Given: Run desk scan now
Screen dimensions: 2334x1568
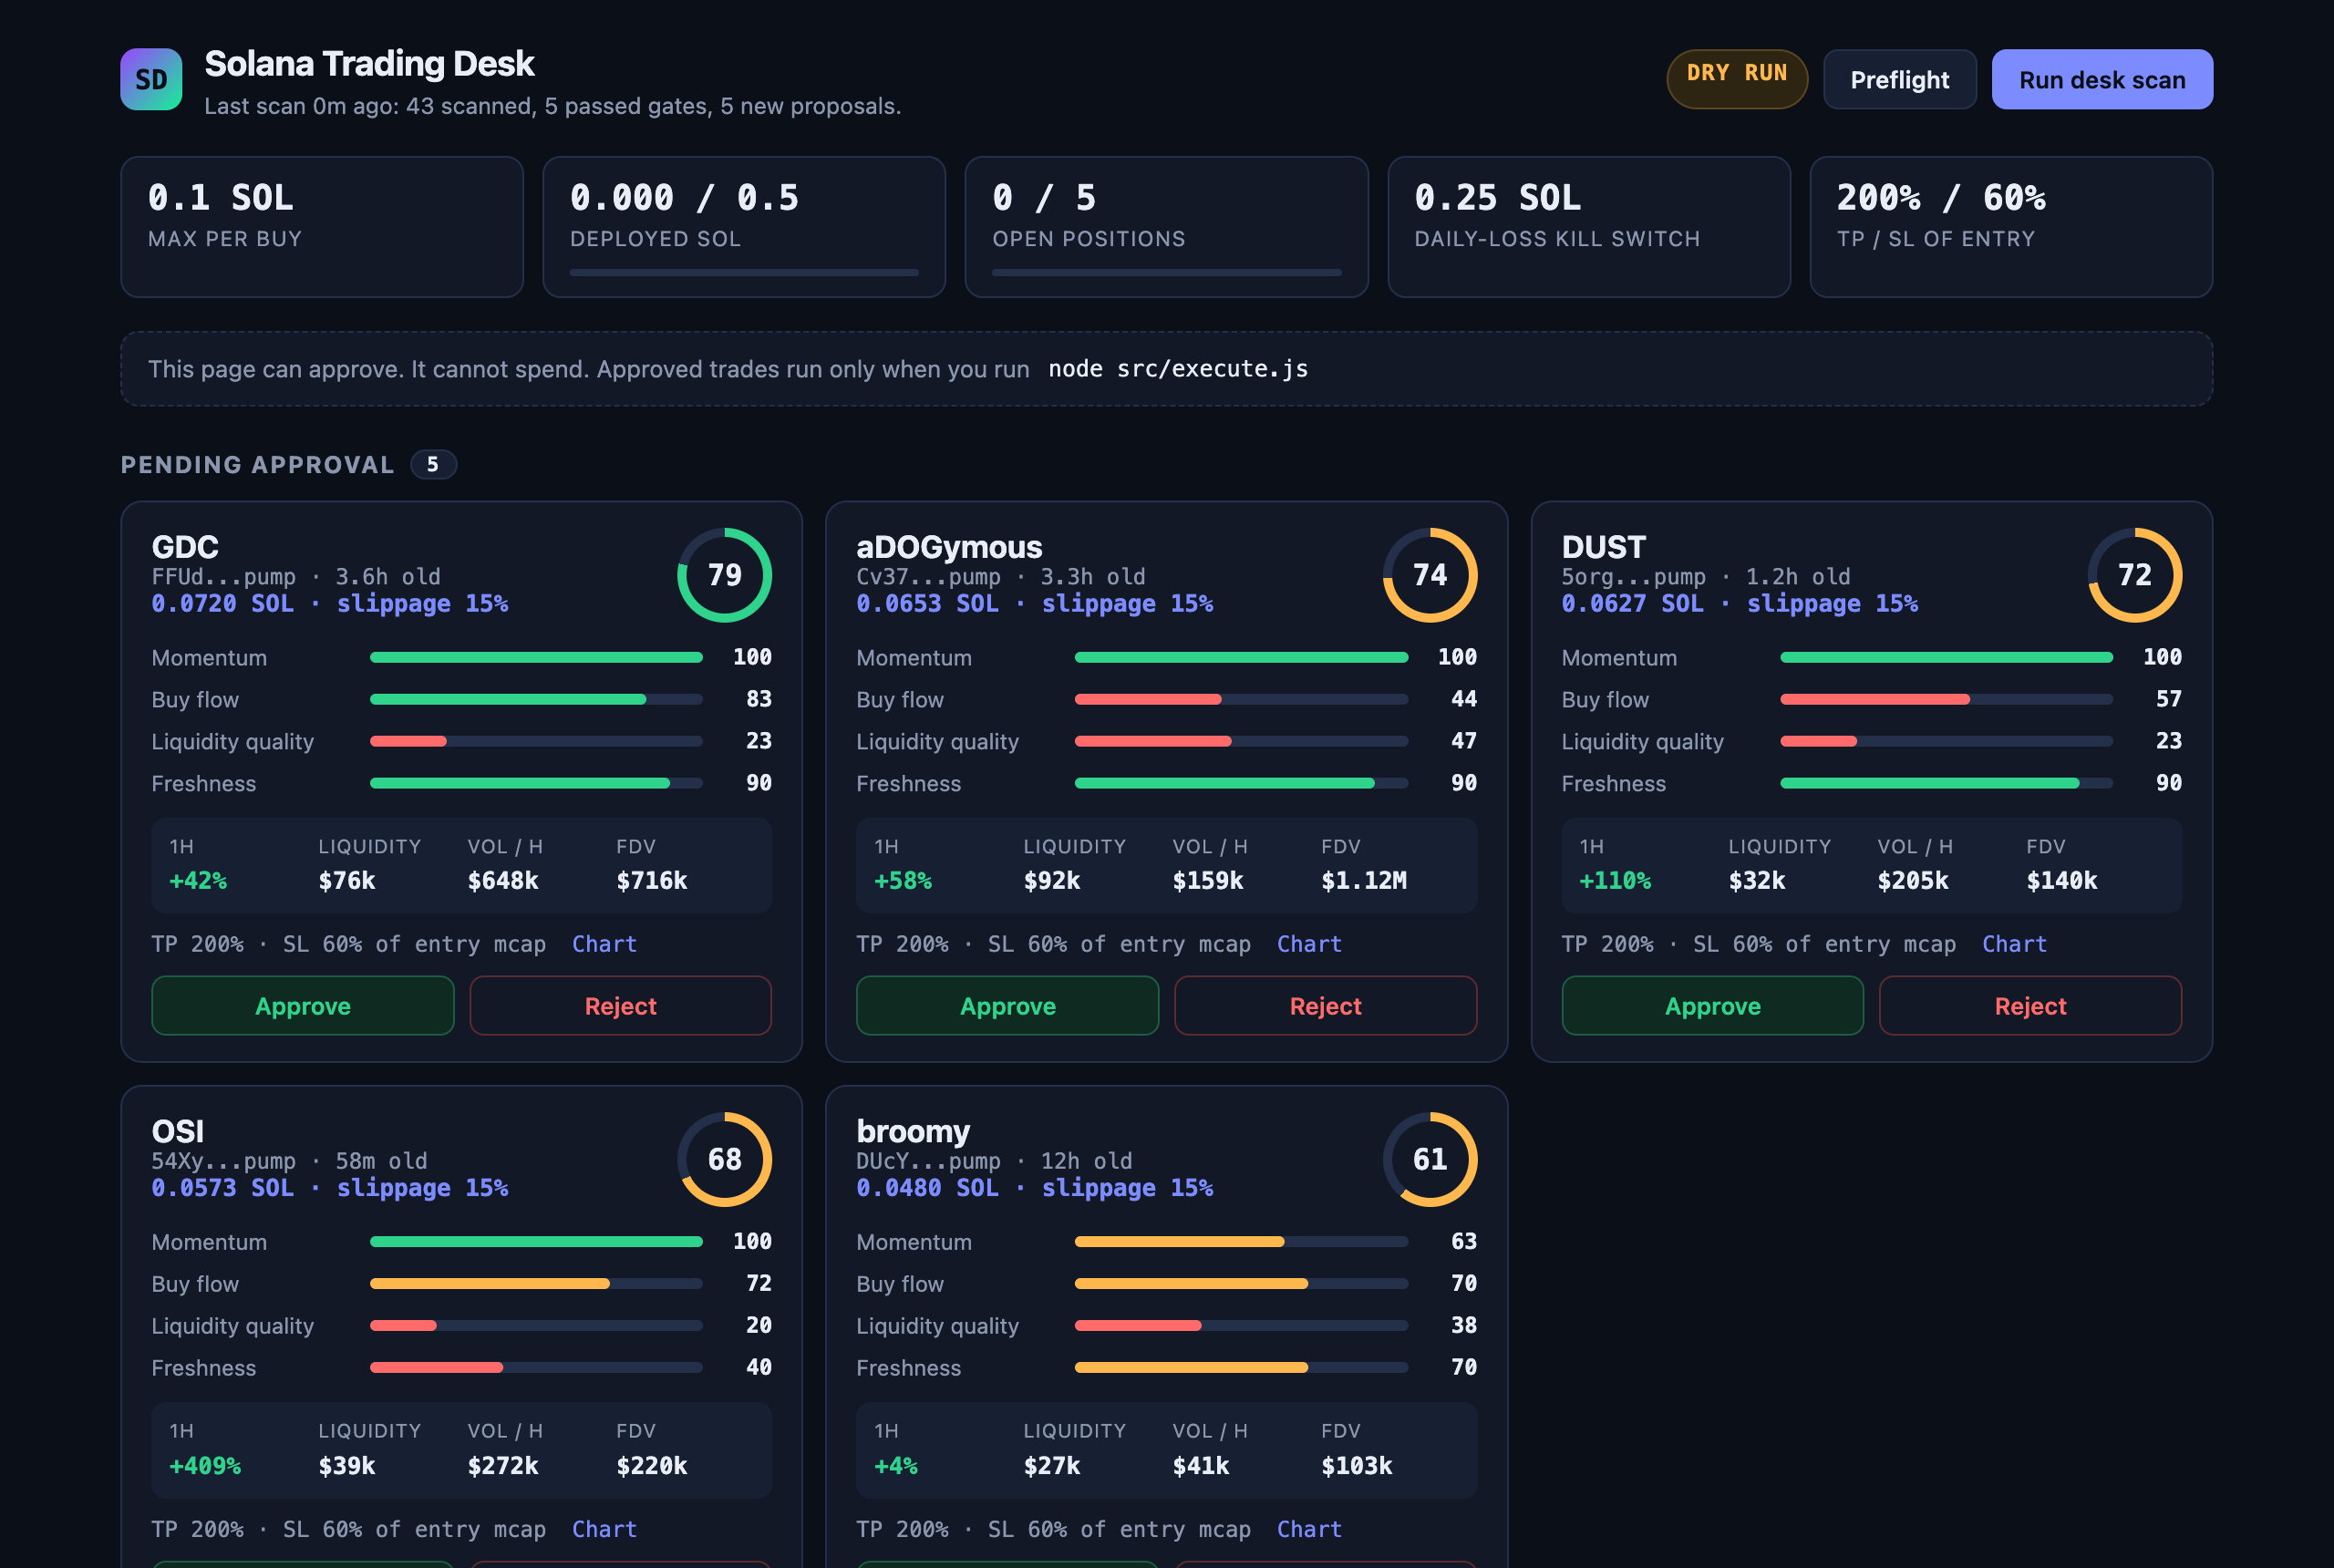Looking at the screenshot, I should coord(2102,79).
